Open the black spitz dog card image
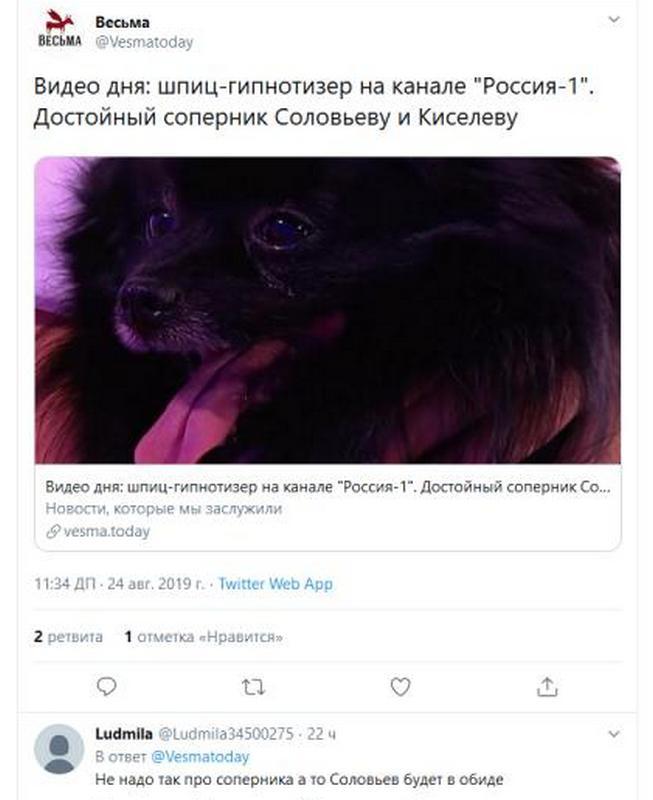The image size is (653, 800). tap(328, 310)
